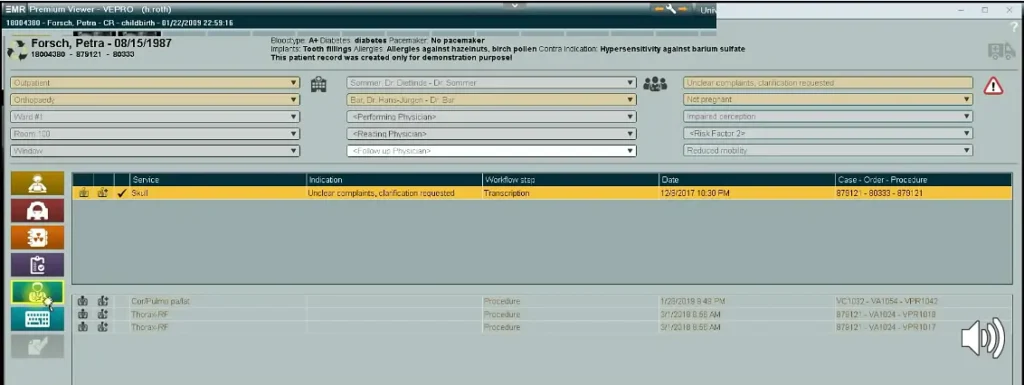Screen dimensions: 1024x385
Task: Click the recycle arrows icon beside patient name
Action: [x=17, y=50]
